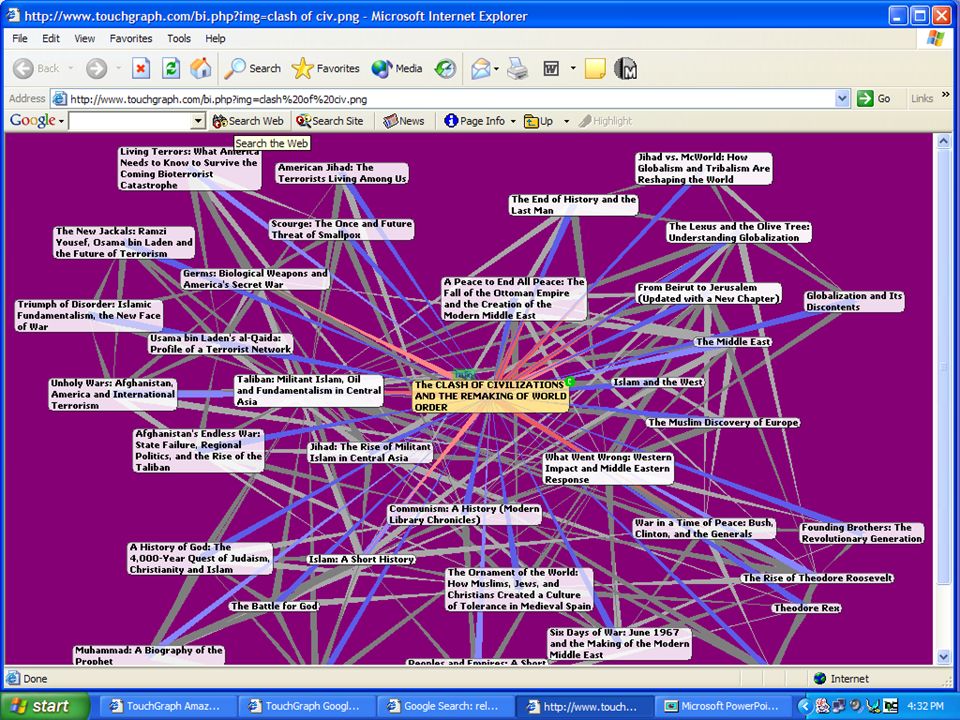The height and width of the screenshot is (720, 960).
Task: Click the Google toolbar search field
Action: click(x=130, y=121)
